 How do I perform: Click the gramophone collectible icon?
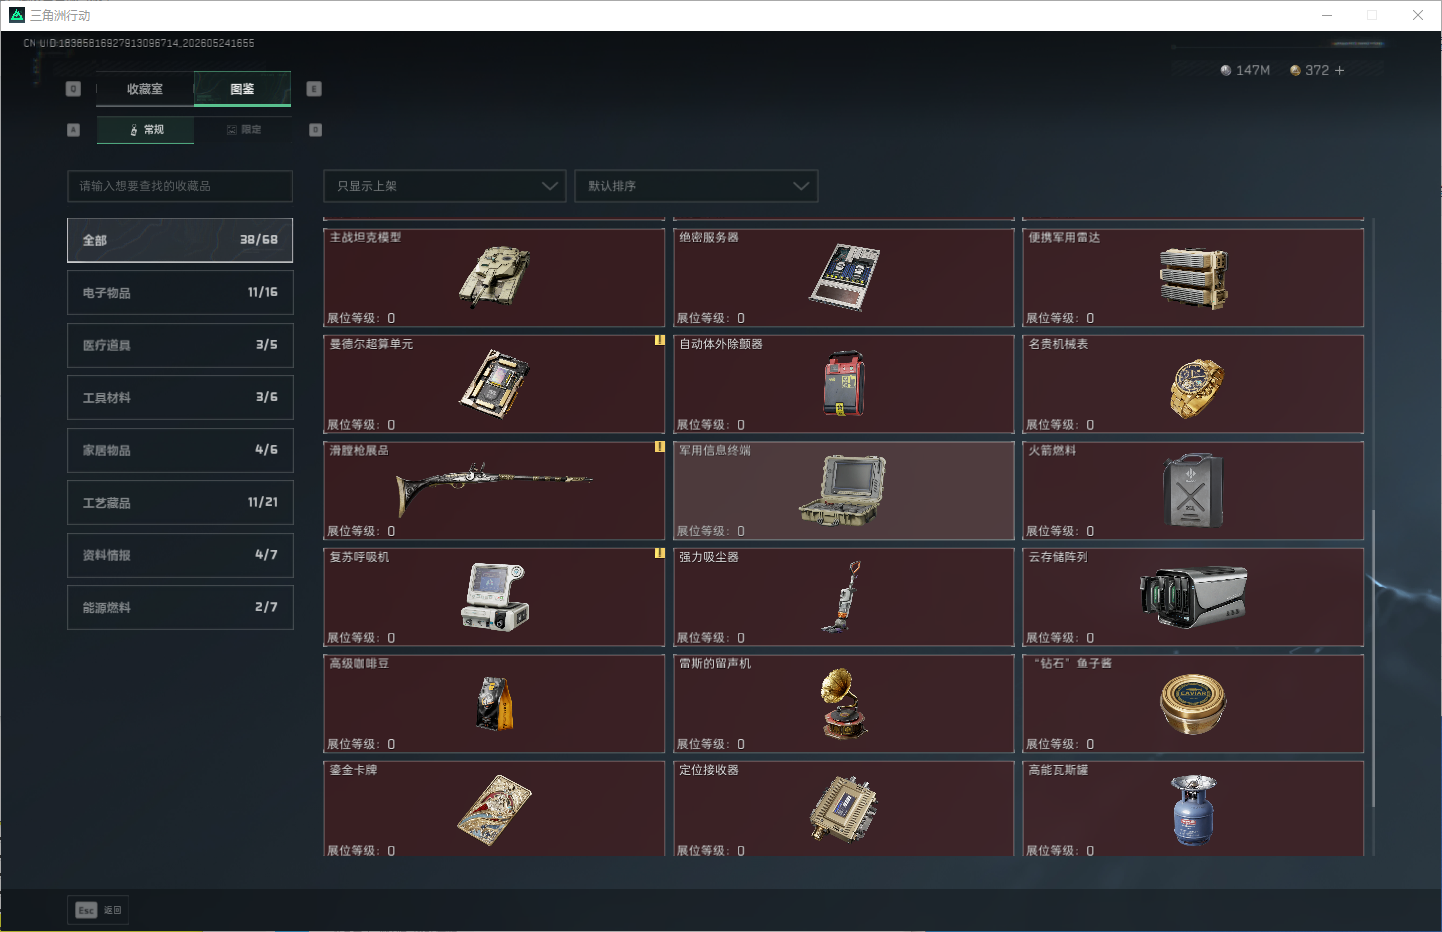click(x=843, y=704)
